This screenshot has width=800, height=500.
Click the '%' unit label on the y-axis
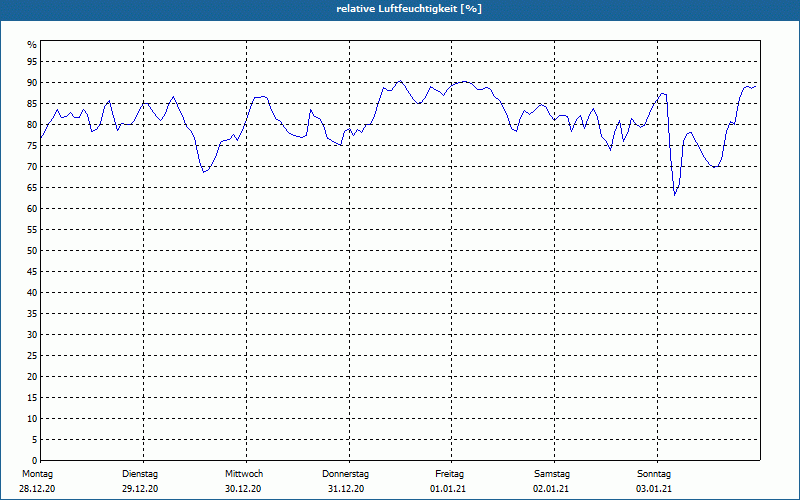click(x=32, y=45)
